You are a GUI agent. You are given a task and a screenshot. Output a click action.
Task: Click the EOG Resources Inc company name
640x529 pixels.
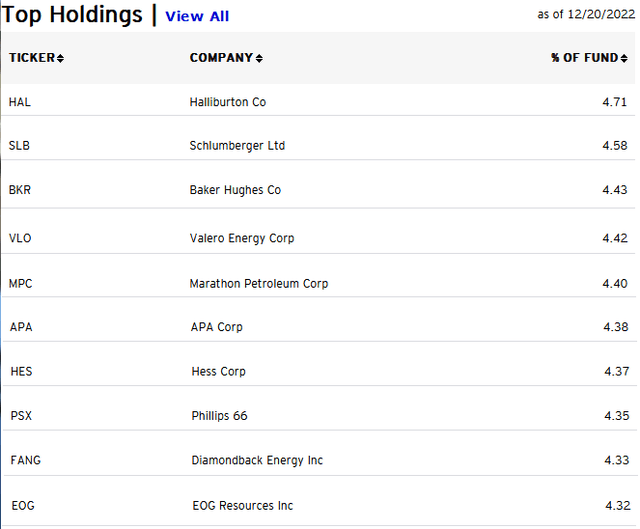[243, 506]
